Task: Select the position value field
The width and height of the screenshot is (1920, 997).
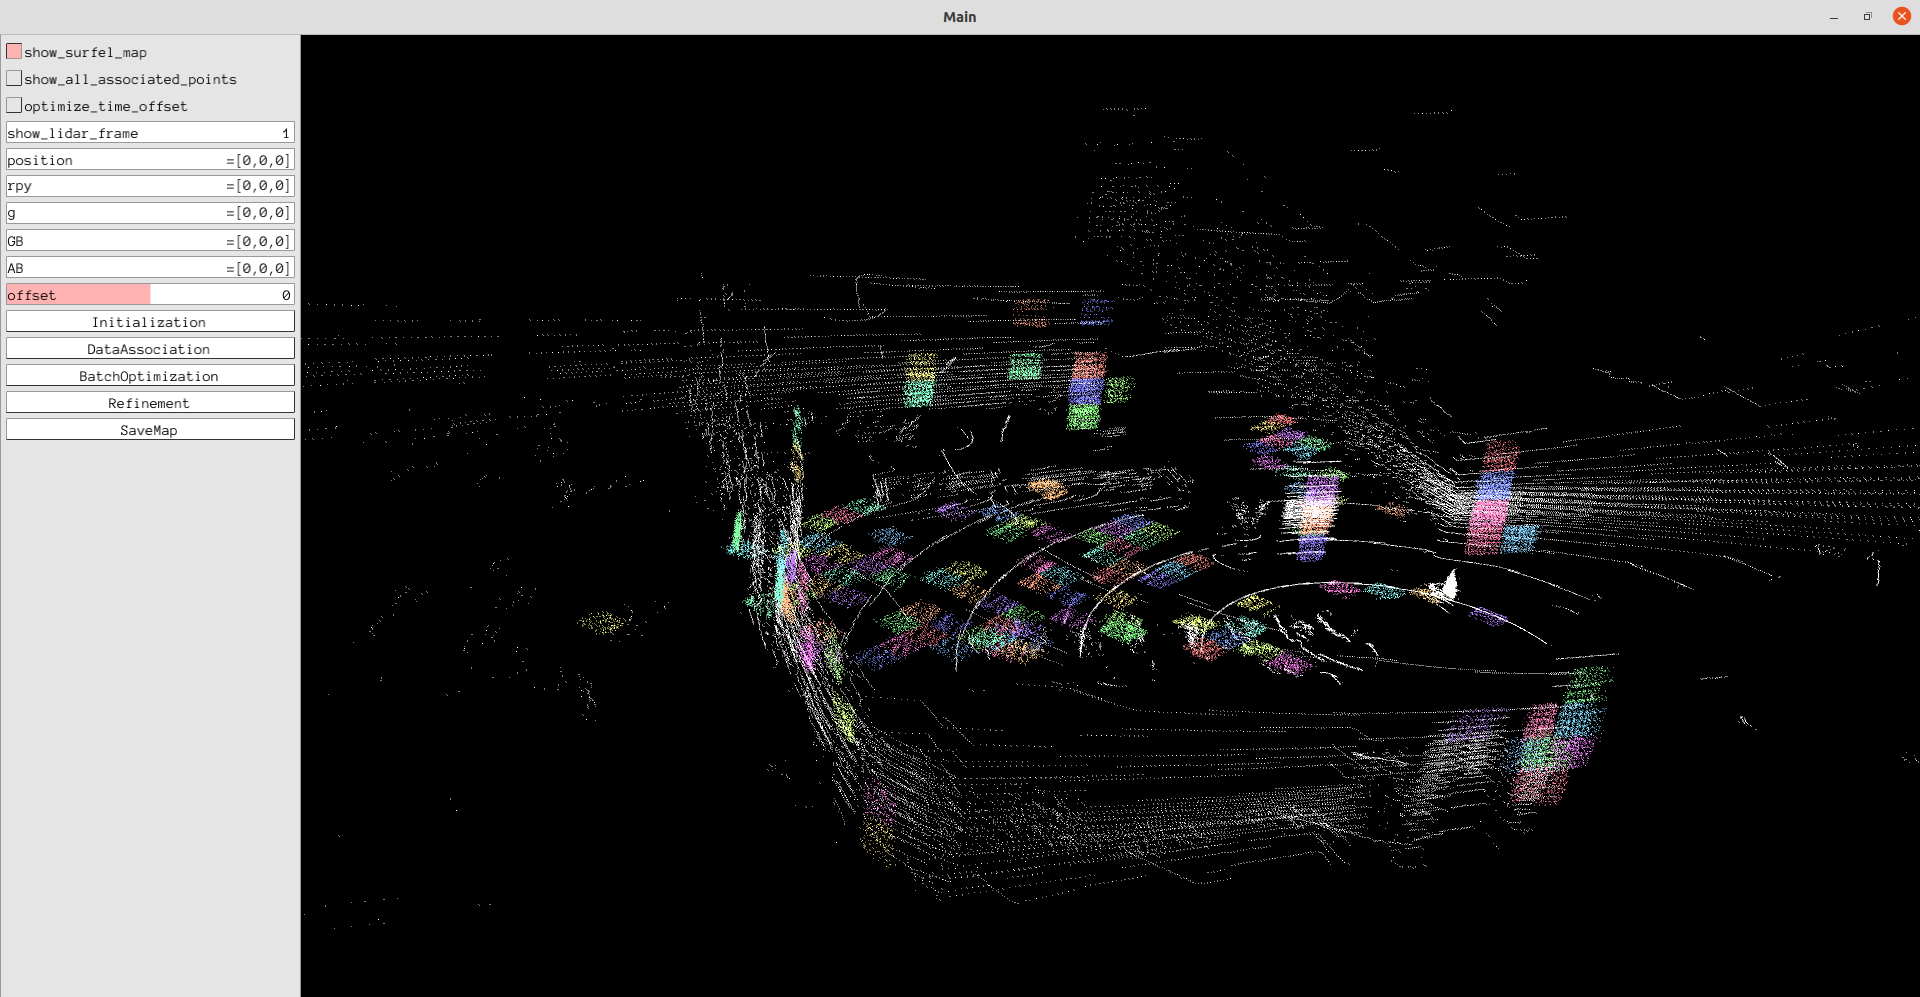Action: tap(150, 160)
